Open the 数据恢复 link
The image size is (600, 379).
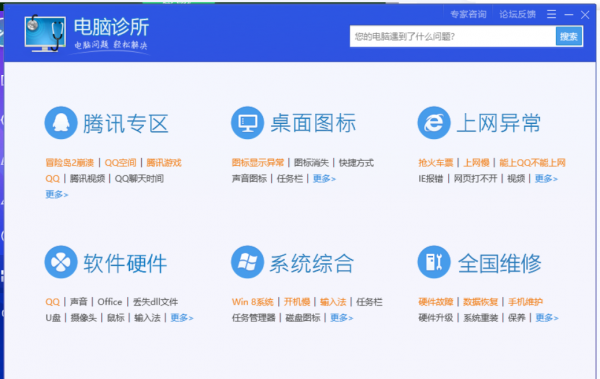[x=481, y=302]
